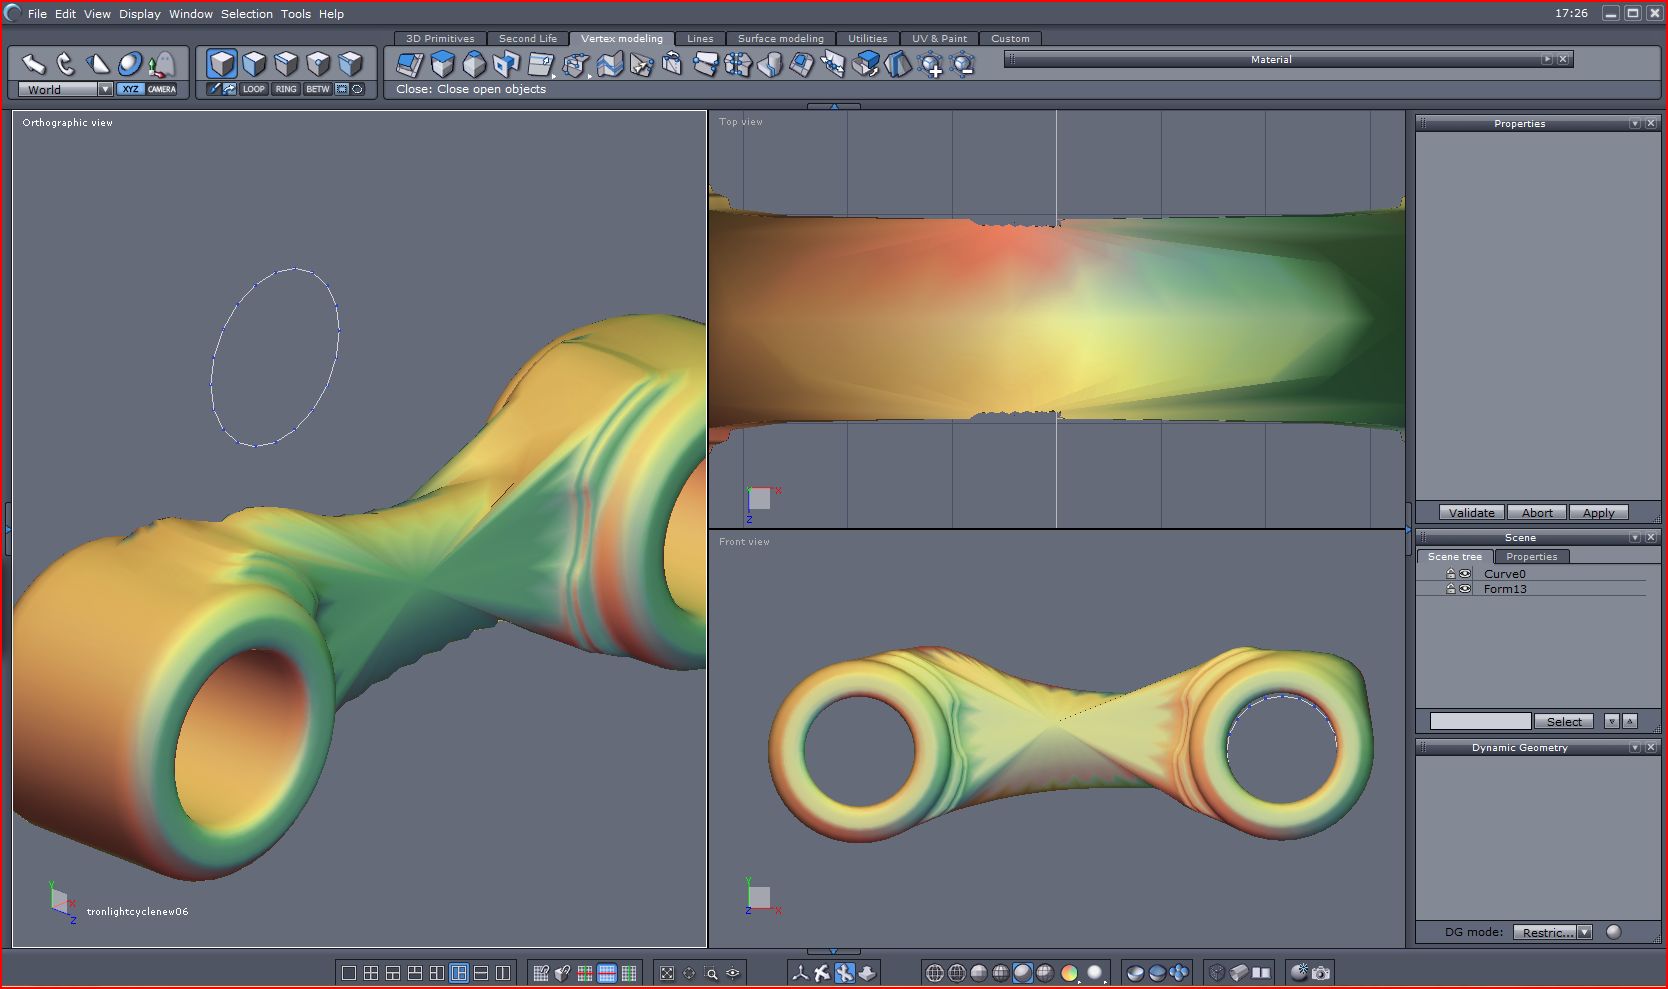Toggle the lock icon of Curve0
This screenshot has width=1668, height=989.
[1450, 574]
